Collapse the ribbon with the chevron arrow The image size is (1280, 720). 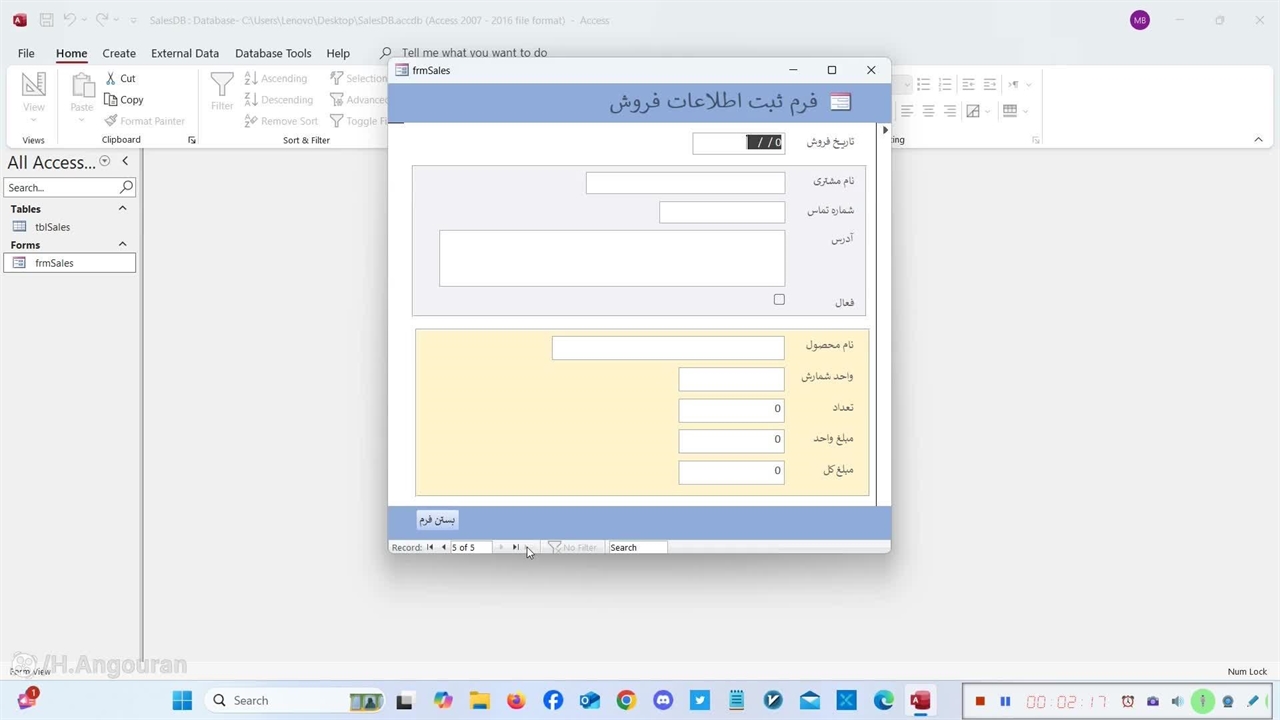[x=1258, y=140]
